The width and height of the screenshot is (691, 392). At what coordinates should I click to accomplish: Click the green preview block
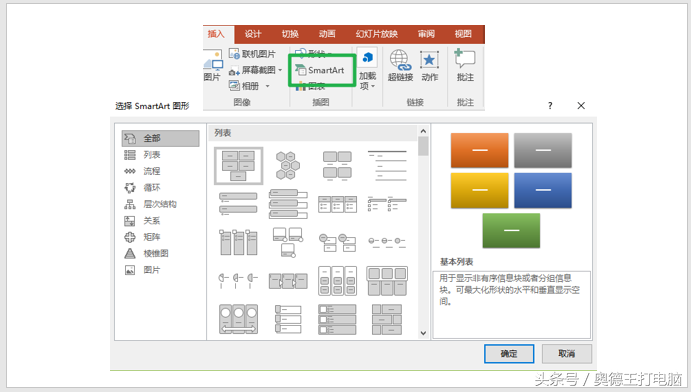point(511,230)
